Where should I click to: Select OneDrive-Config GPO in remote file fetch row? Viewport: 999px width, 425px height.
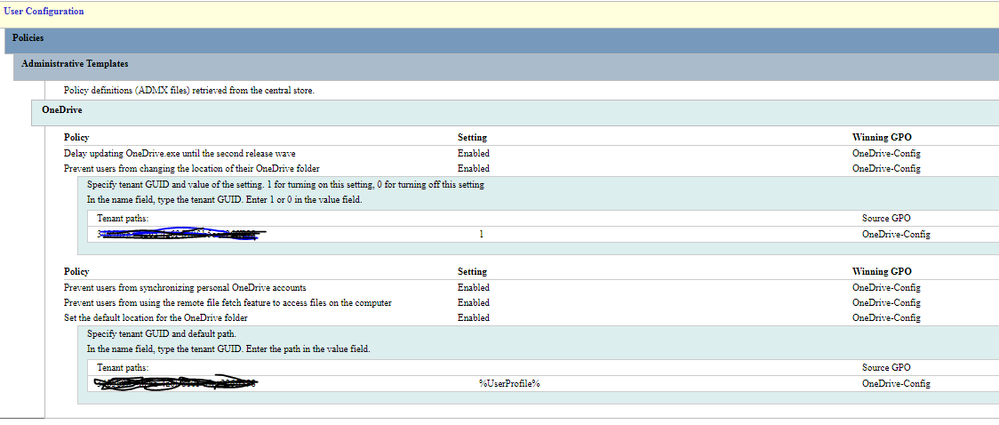coord(886,303)
